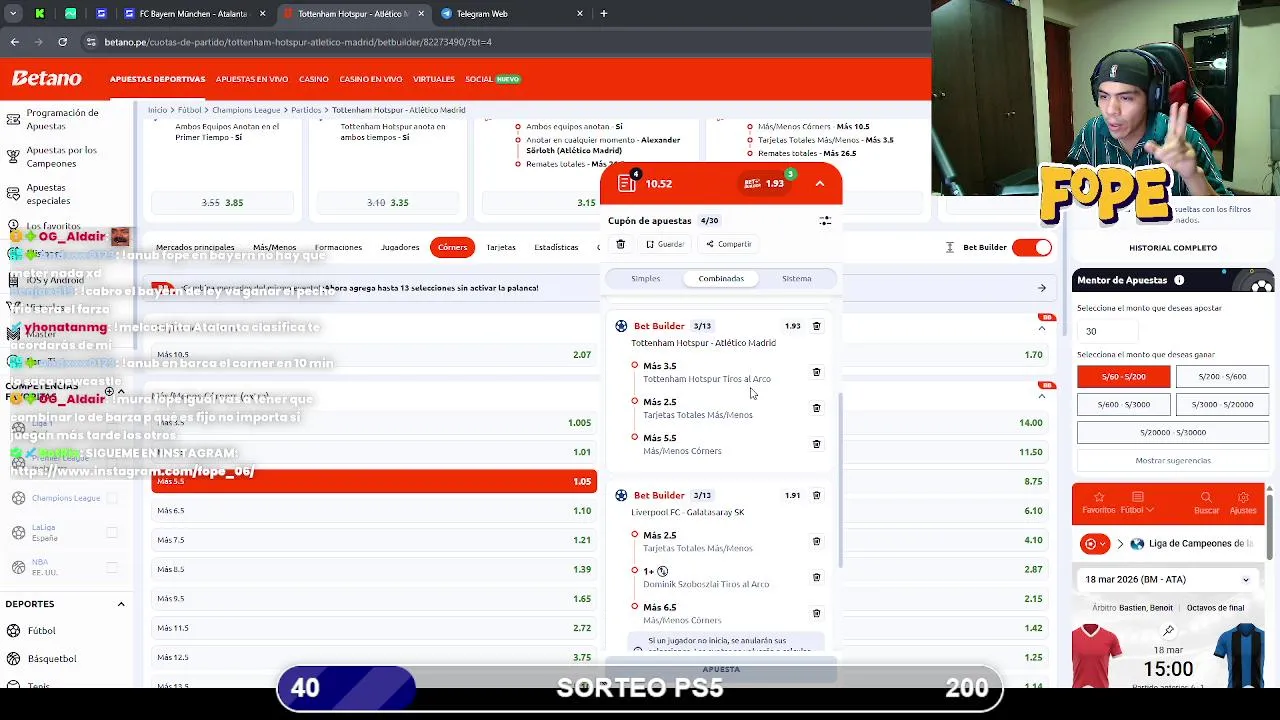Screen dimensions: 1280x720
Task: Select Más 6.5 corners at odds 1.10
Action: [x=374, y=511]
